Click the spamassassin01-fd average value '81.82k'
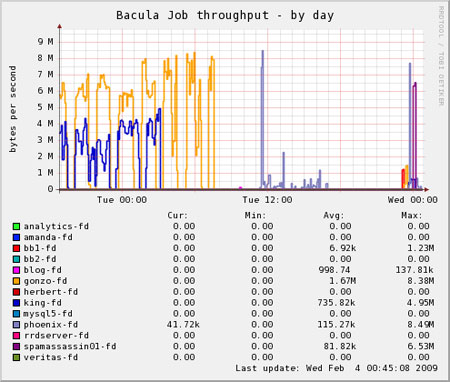The image size is (450, 382). click(x=340, y=346)
